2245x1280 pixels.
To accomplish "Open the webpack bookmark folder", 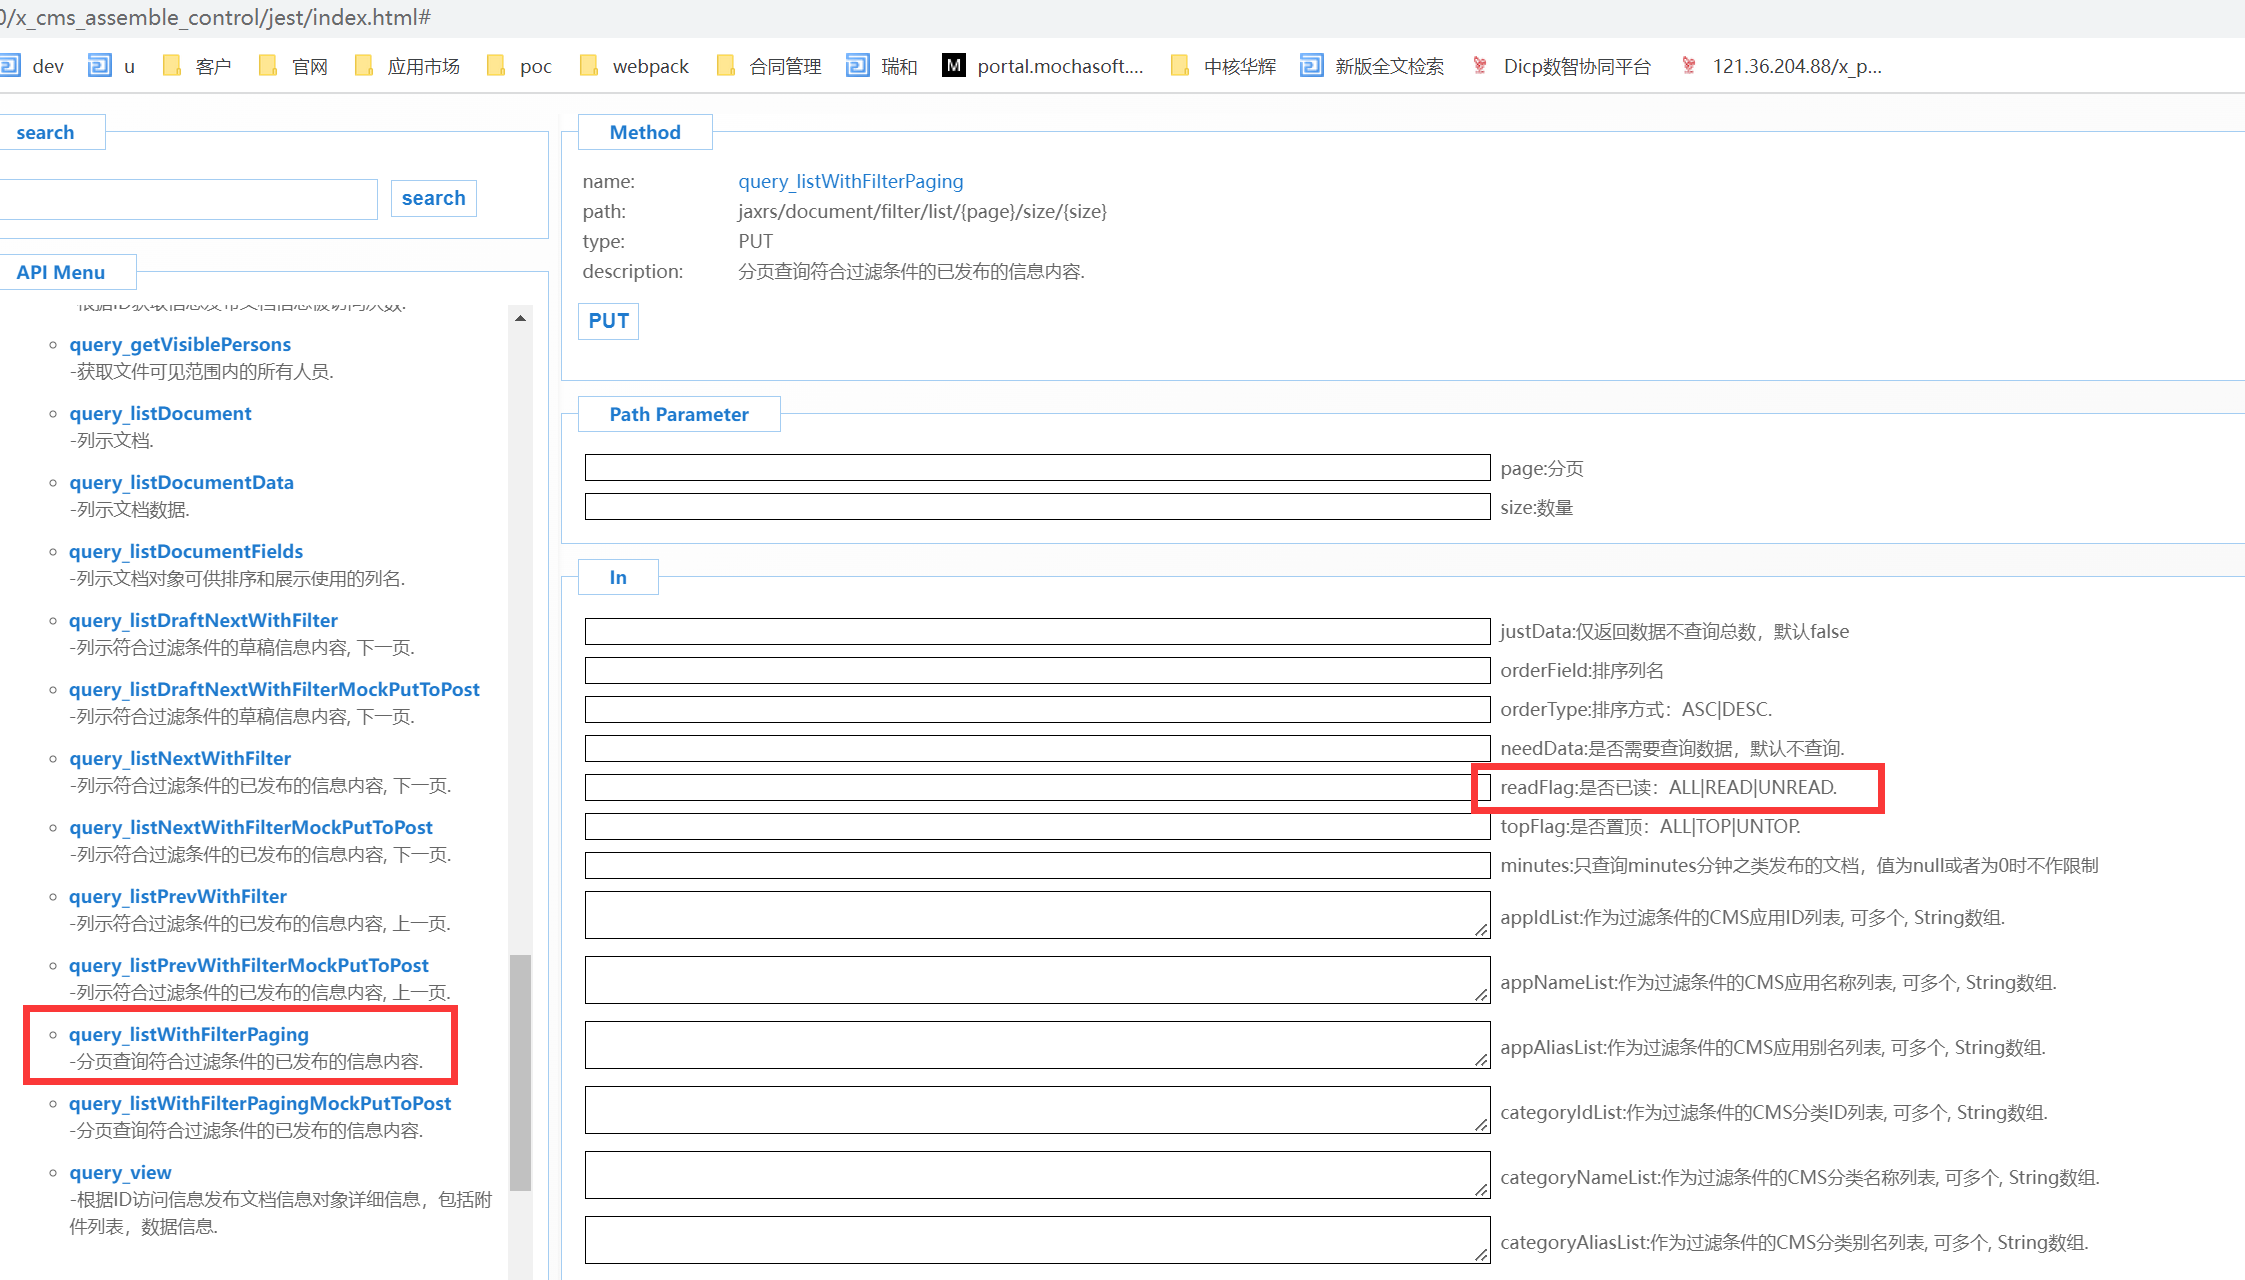I will tap(634, 66).
